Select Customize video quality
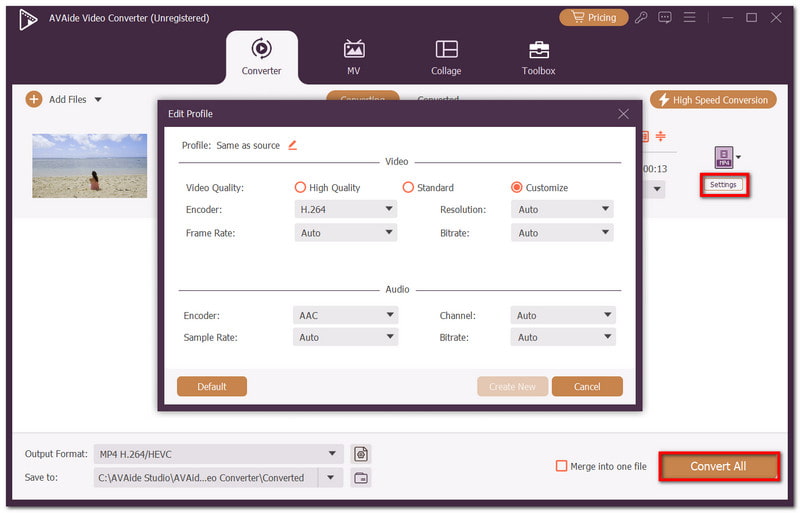Viewport: 800px width, 513px height. click(516, 187)
